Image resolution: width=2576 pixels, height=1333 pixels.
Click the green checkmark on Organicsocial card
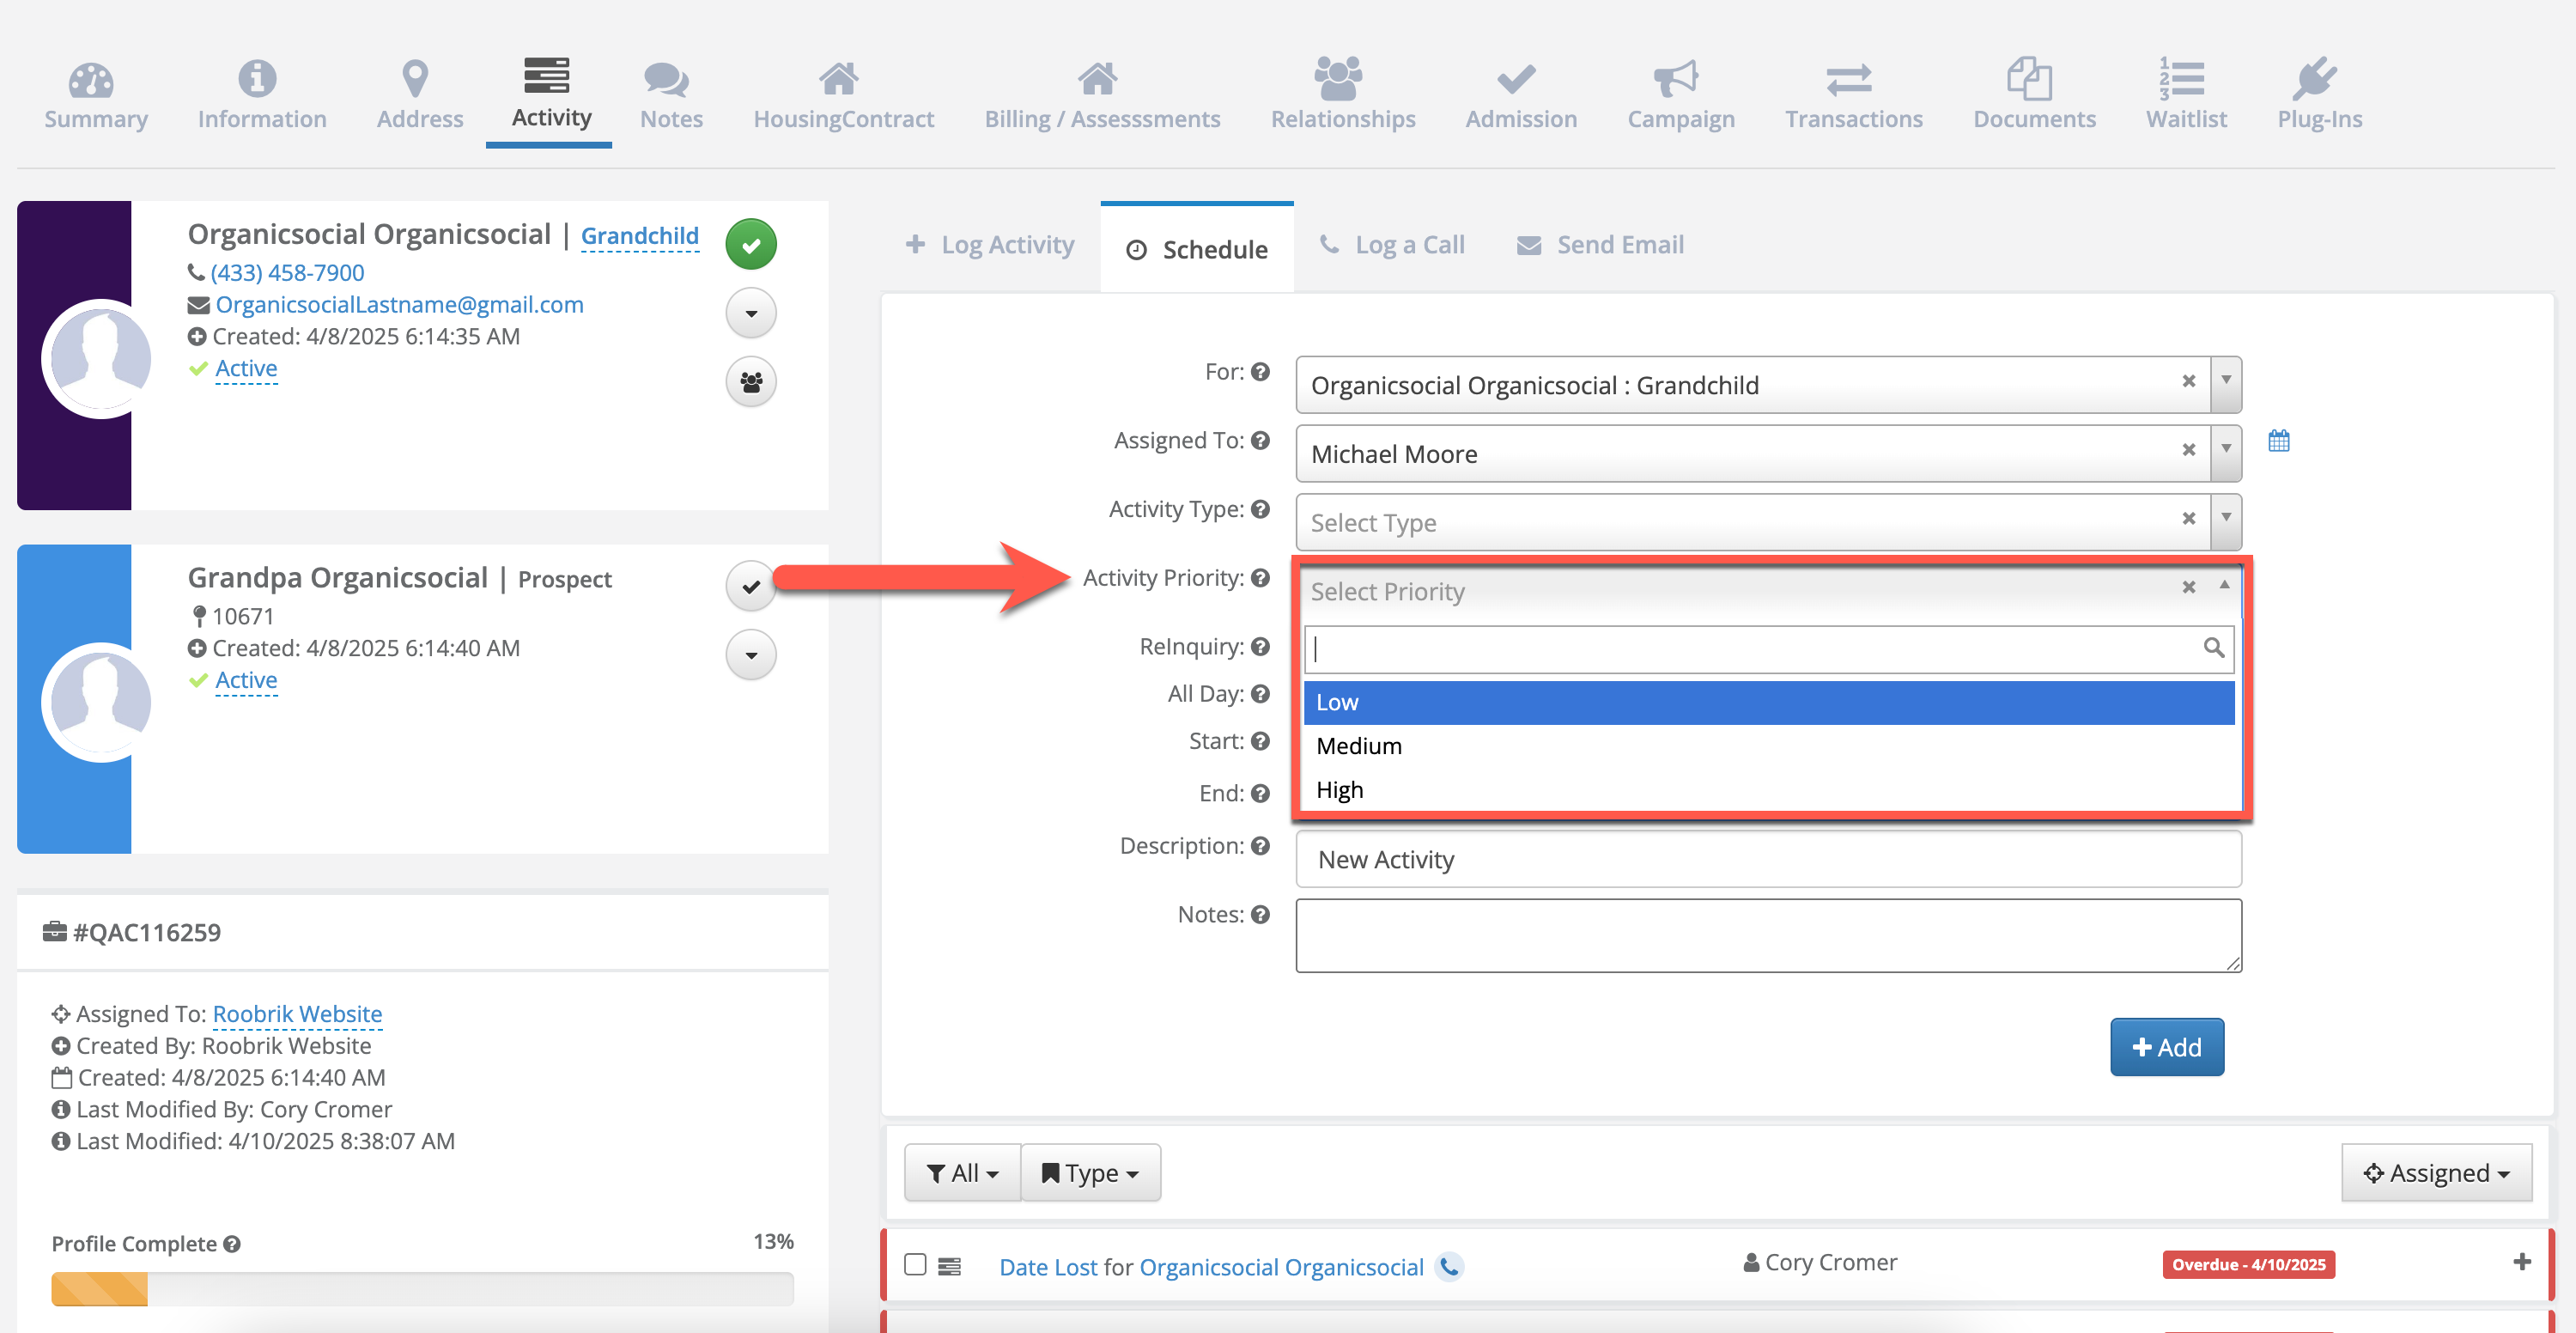(751, 244)
